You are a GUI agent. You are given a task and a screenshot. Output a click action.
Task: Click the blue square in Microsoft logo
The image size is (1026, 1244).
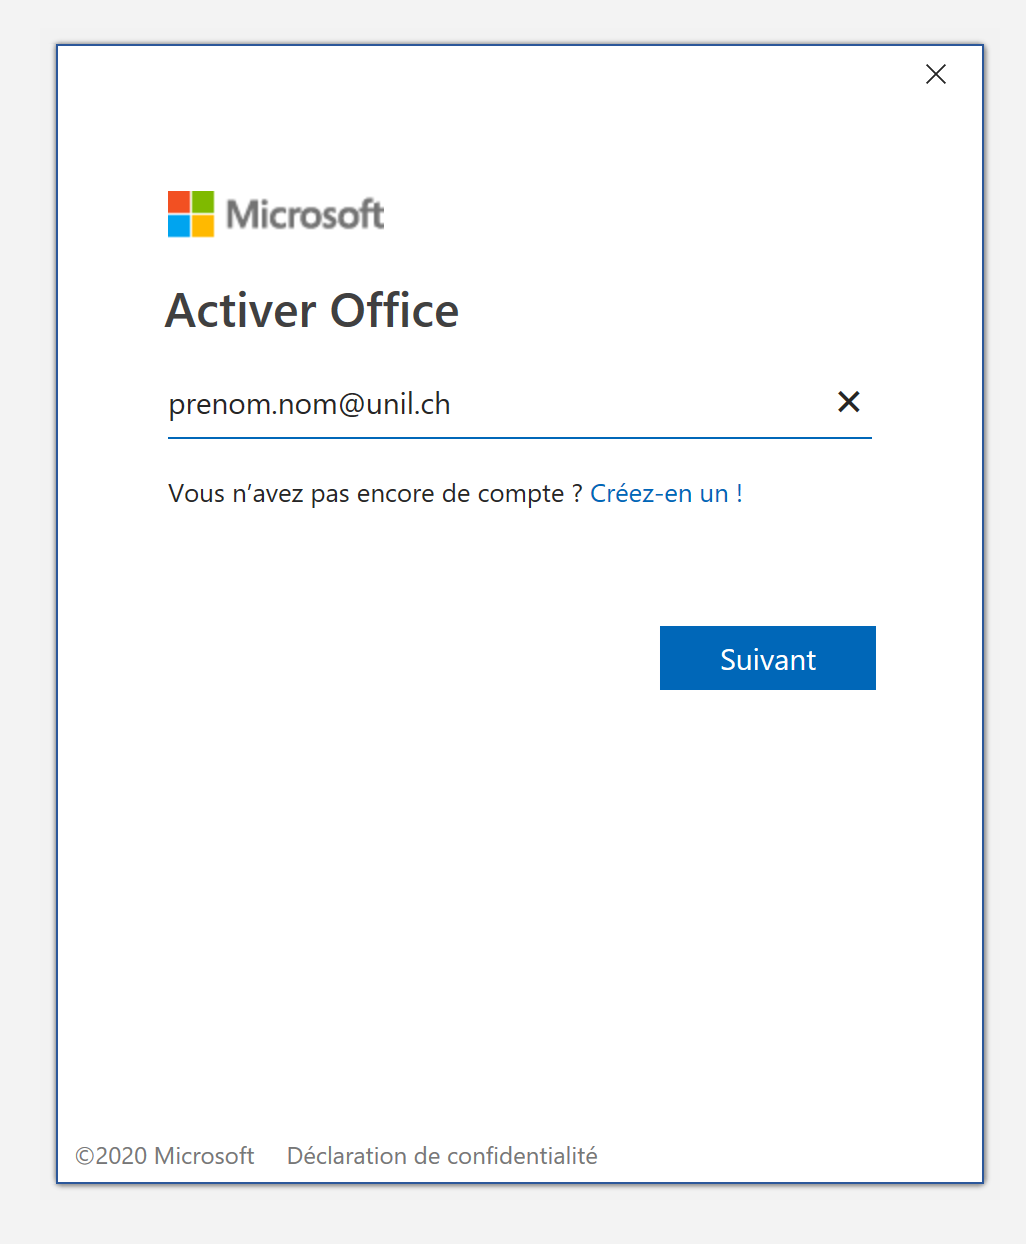pyautogui.click(x=179, y=226)
